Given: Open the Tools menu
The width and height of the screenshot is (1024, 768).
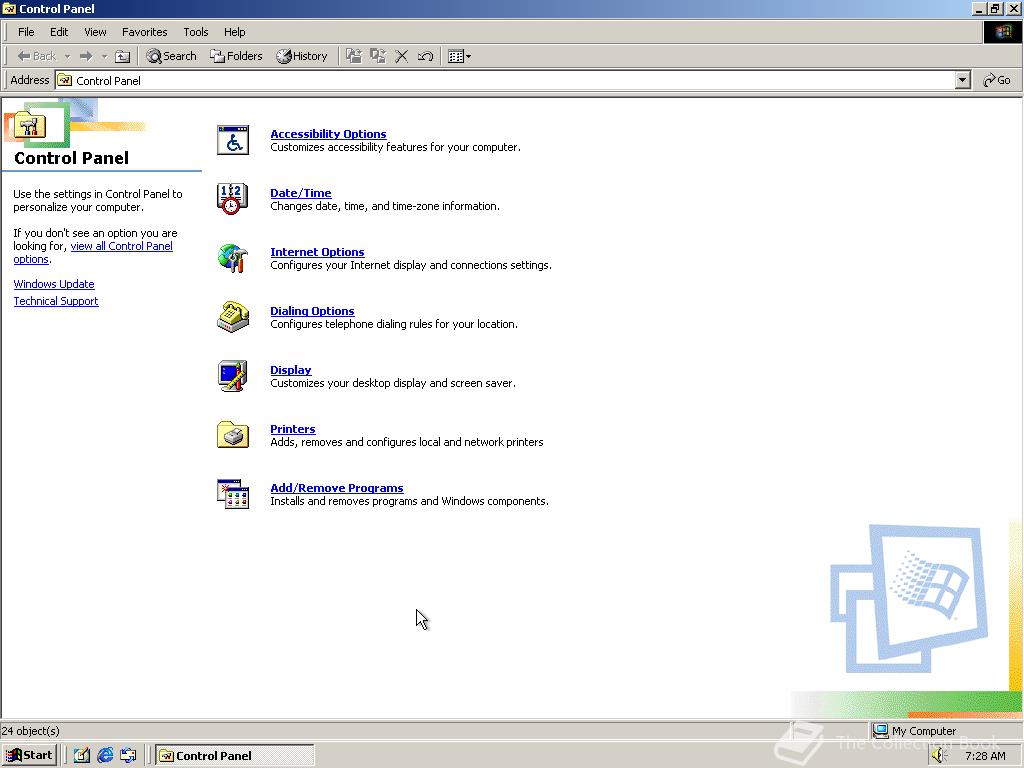Looking at the screenshot, I should tap(195, 32).
